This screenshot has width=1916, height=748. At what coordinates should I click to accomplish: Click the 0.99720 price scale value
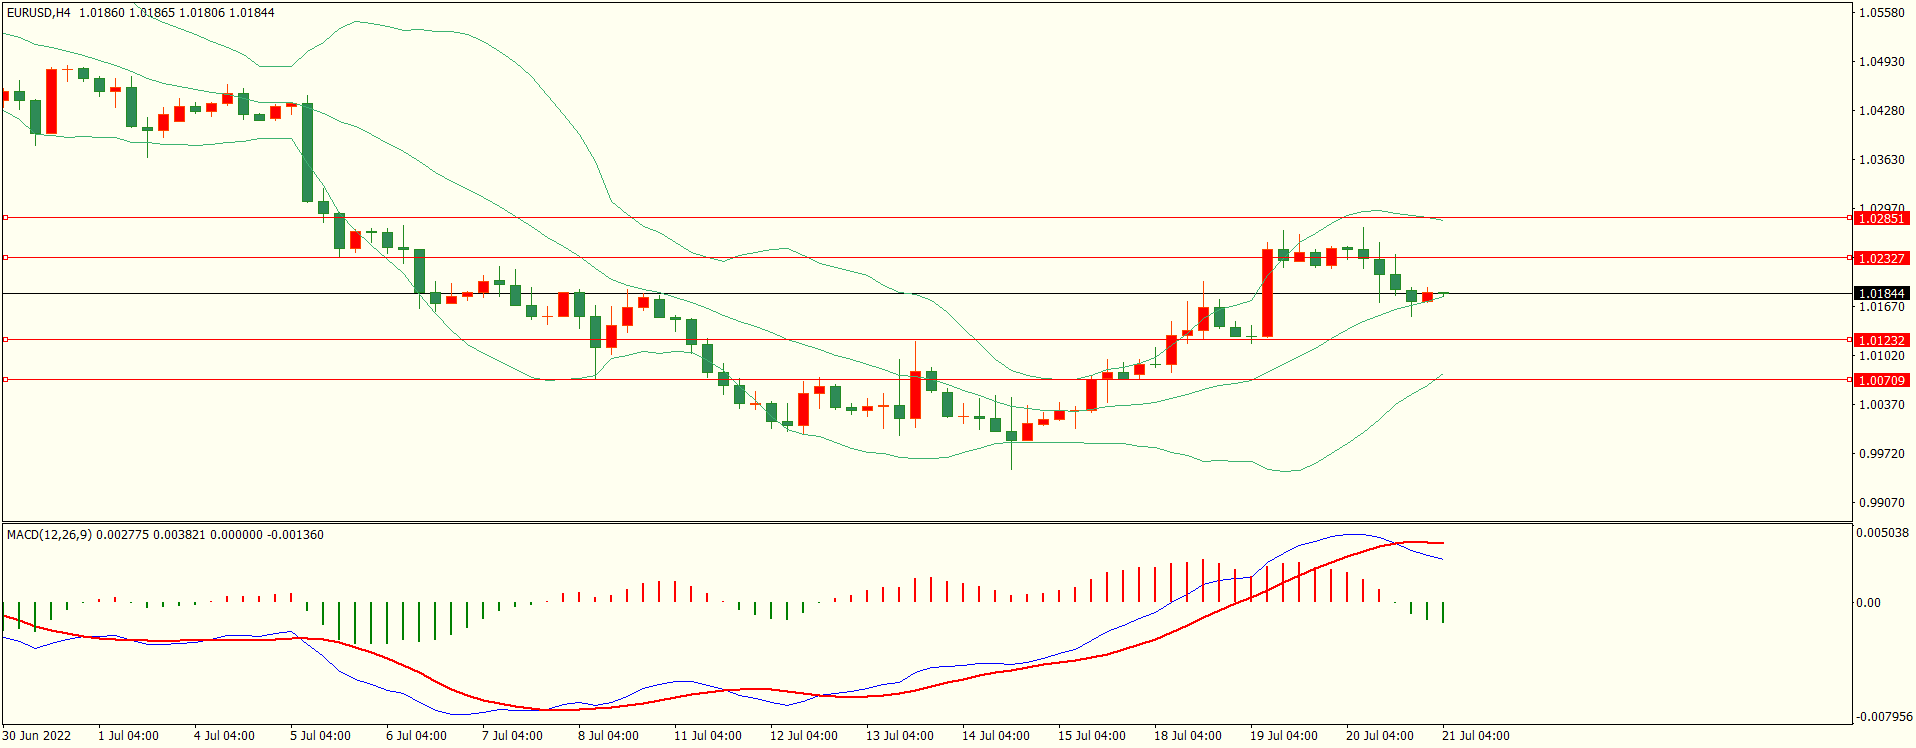click(1882, 454)
